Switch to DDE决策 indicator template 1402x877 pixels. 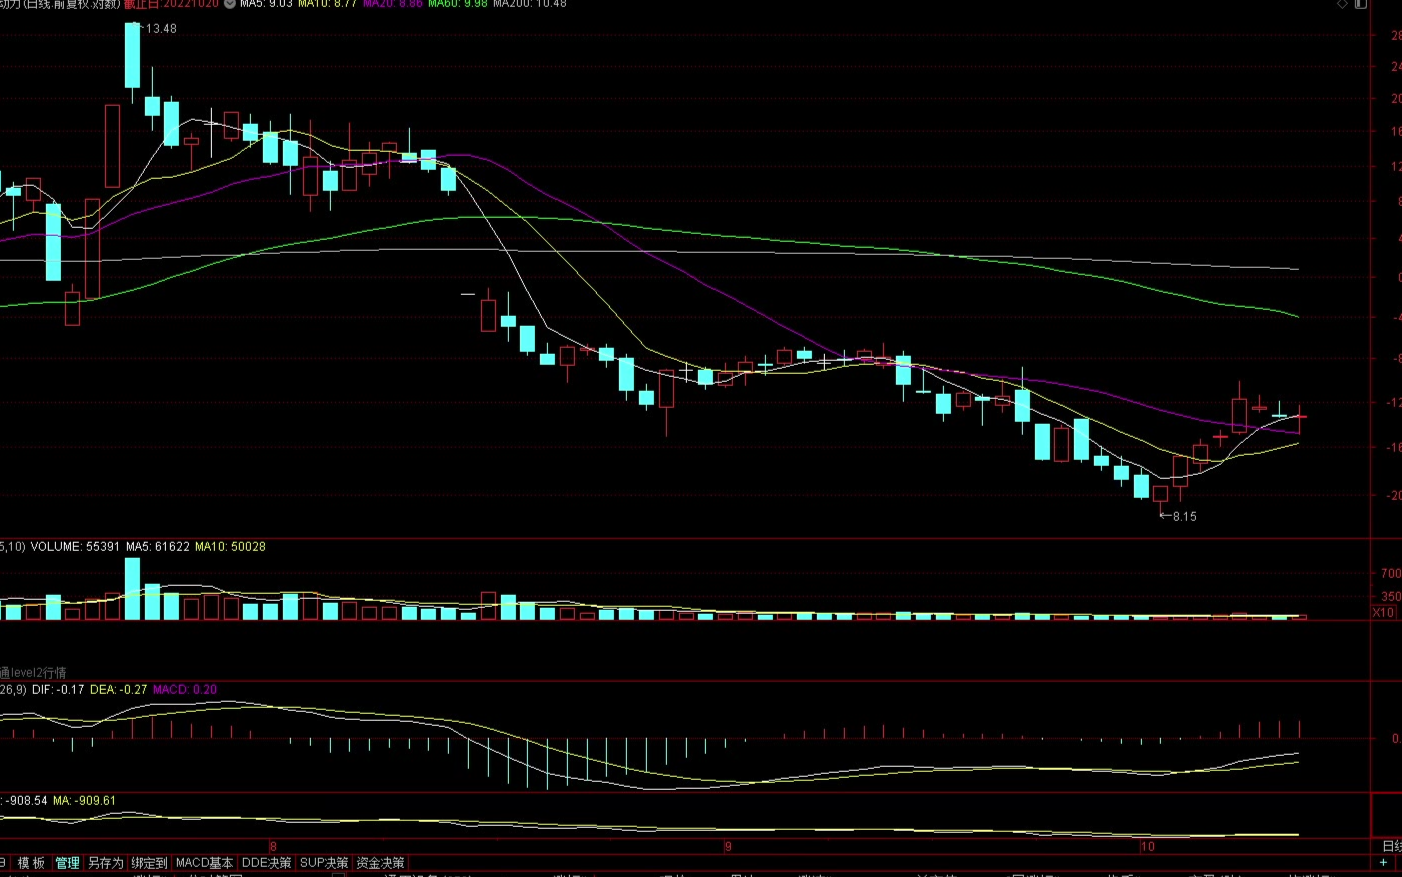pos(266,862)
